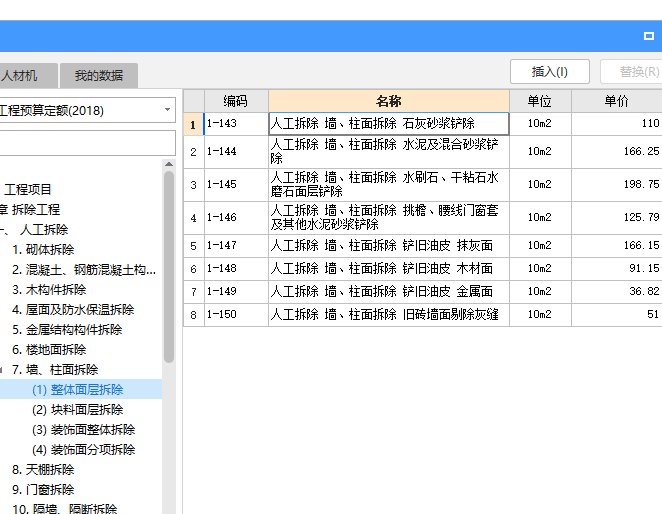662x514 pixels.
Task: Click code cell 1-147
Action: (236, 245)
